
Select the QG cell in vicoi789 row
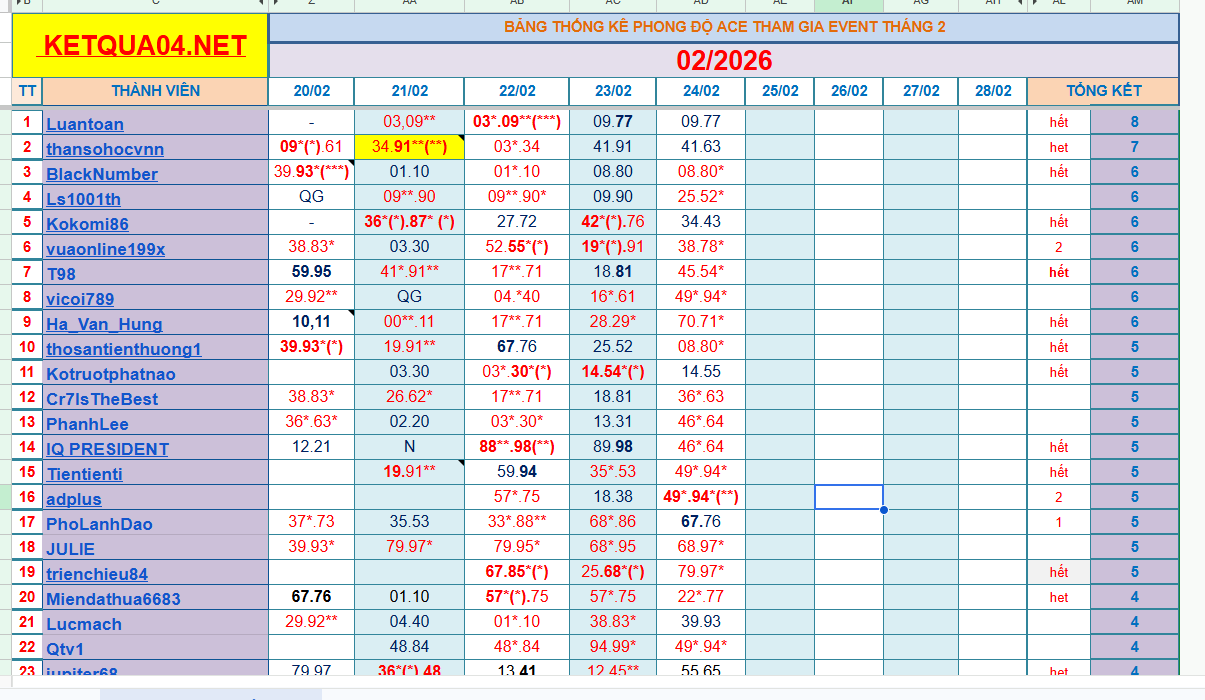409,297
